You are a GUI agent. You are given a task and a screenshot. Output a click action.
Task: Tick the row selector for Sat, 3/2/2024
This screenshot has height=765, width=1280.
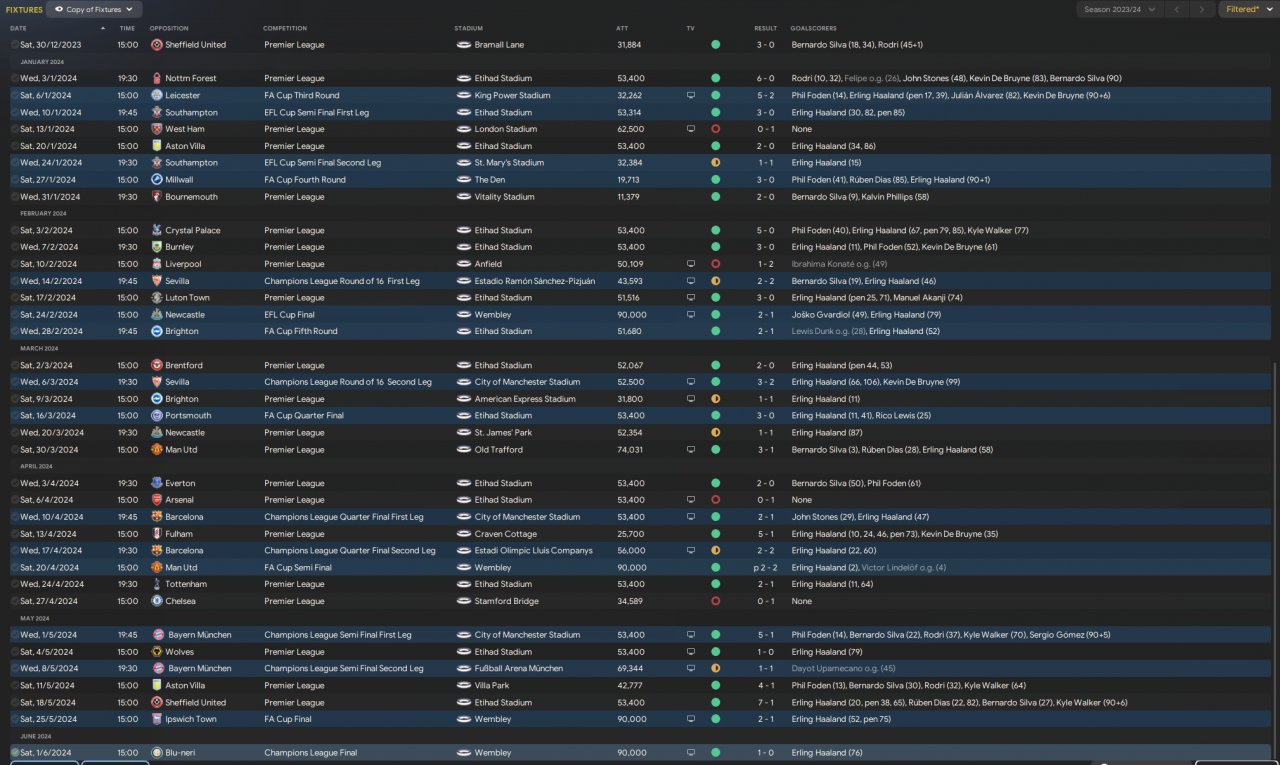click(15, 230)
